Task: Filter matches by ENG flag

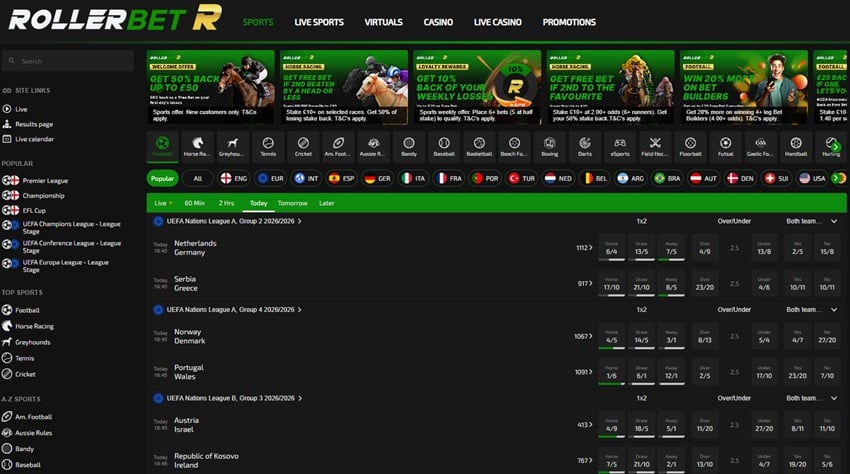Action: [x=234, y=178]
